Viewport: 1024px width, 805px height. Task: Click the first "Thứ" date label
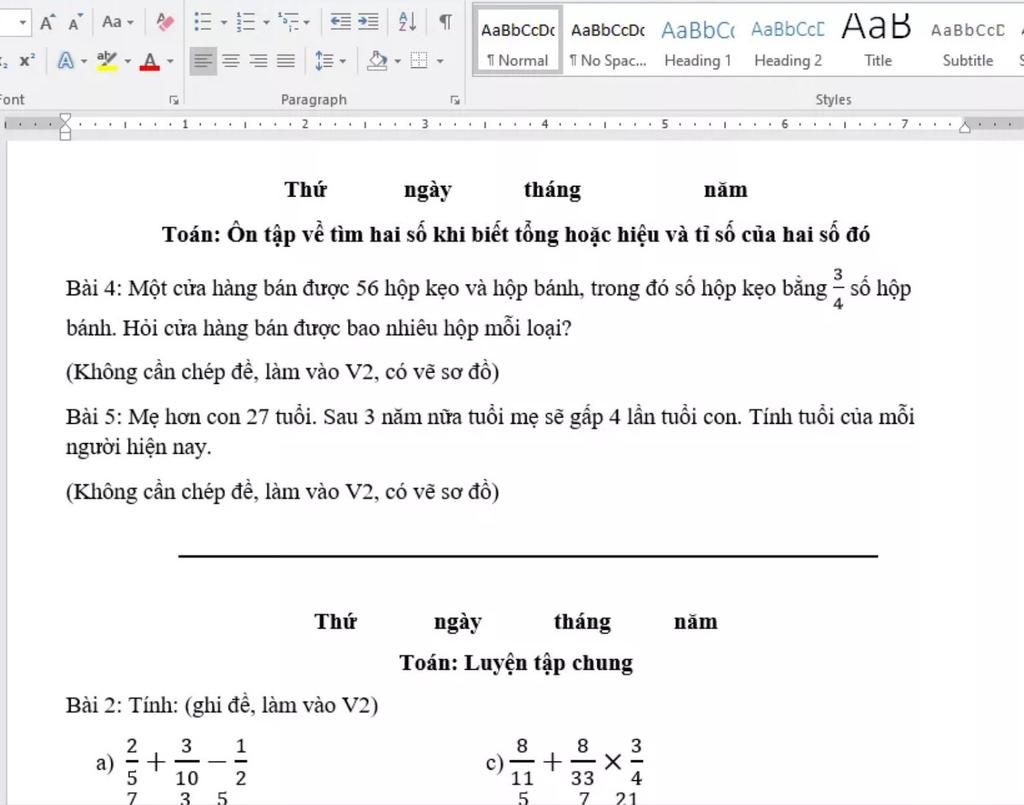[x=306, y=189]
